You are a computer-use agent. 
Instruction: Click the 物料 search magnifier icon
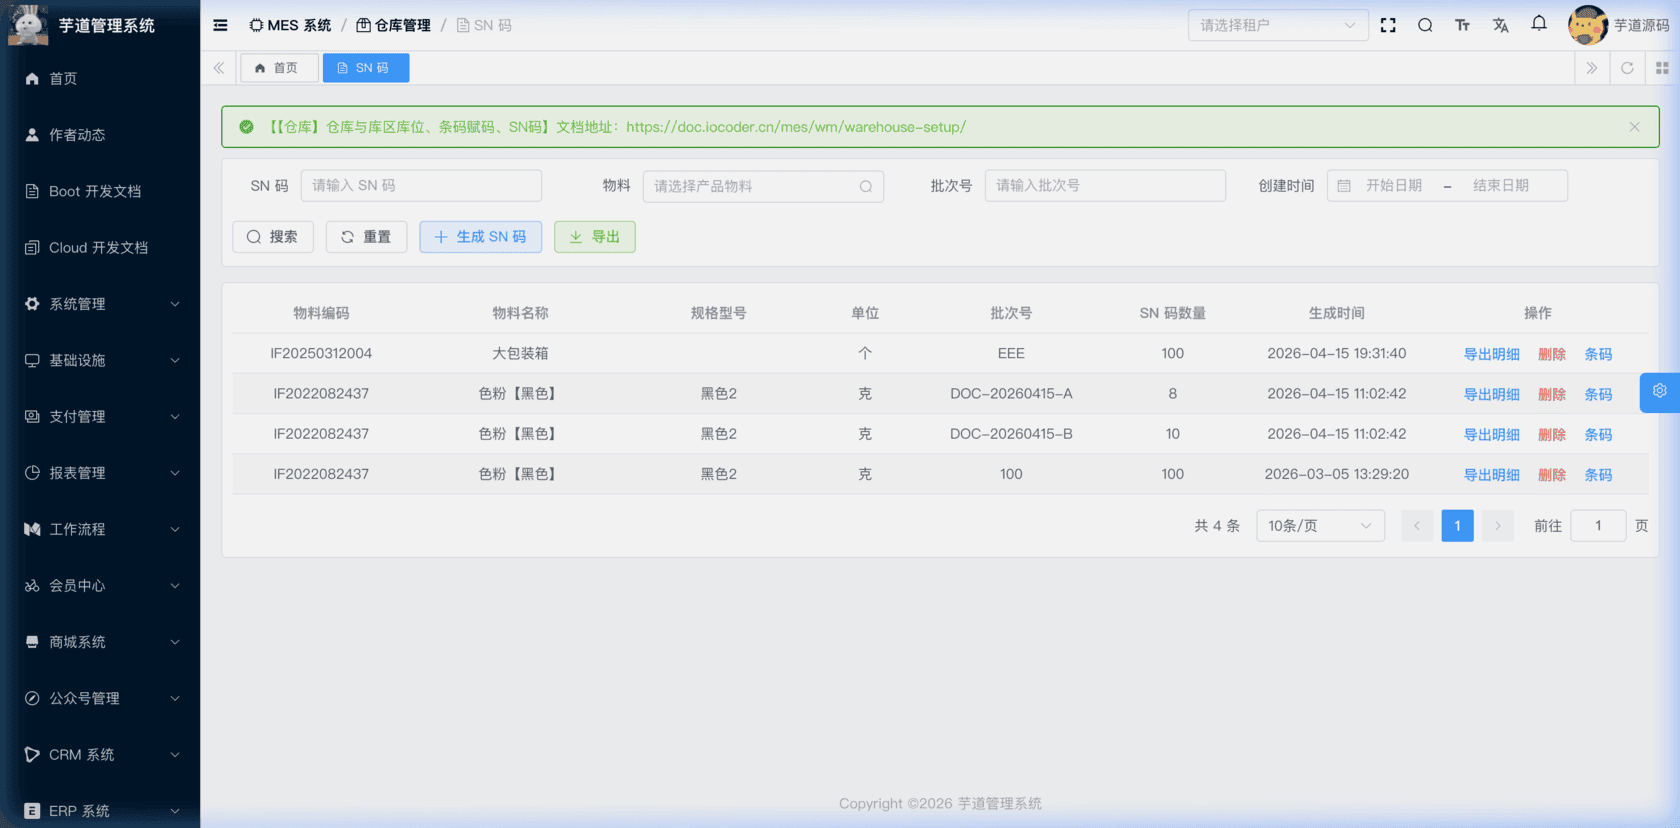pos(866,186)
